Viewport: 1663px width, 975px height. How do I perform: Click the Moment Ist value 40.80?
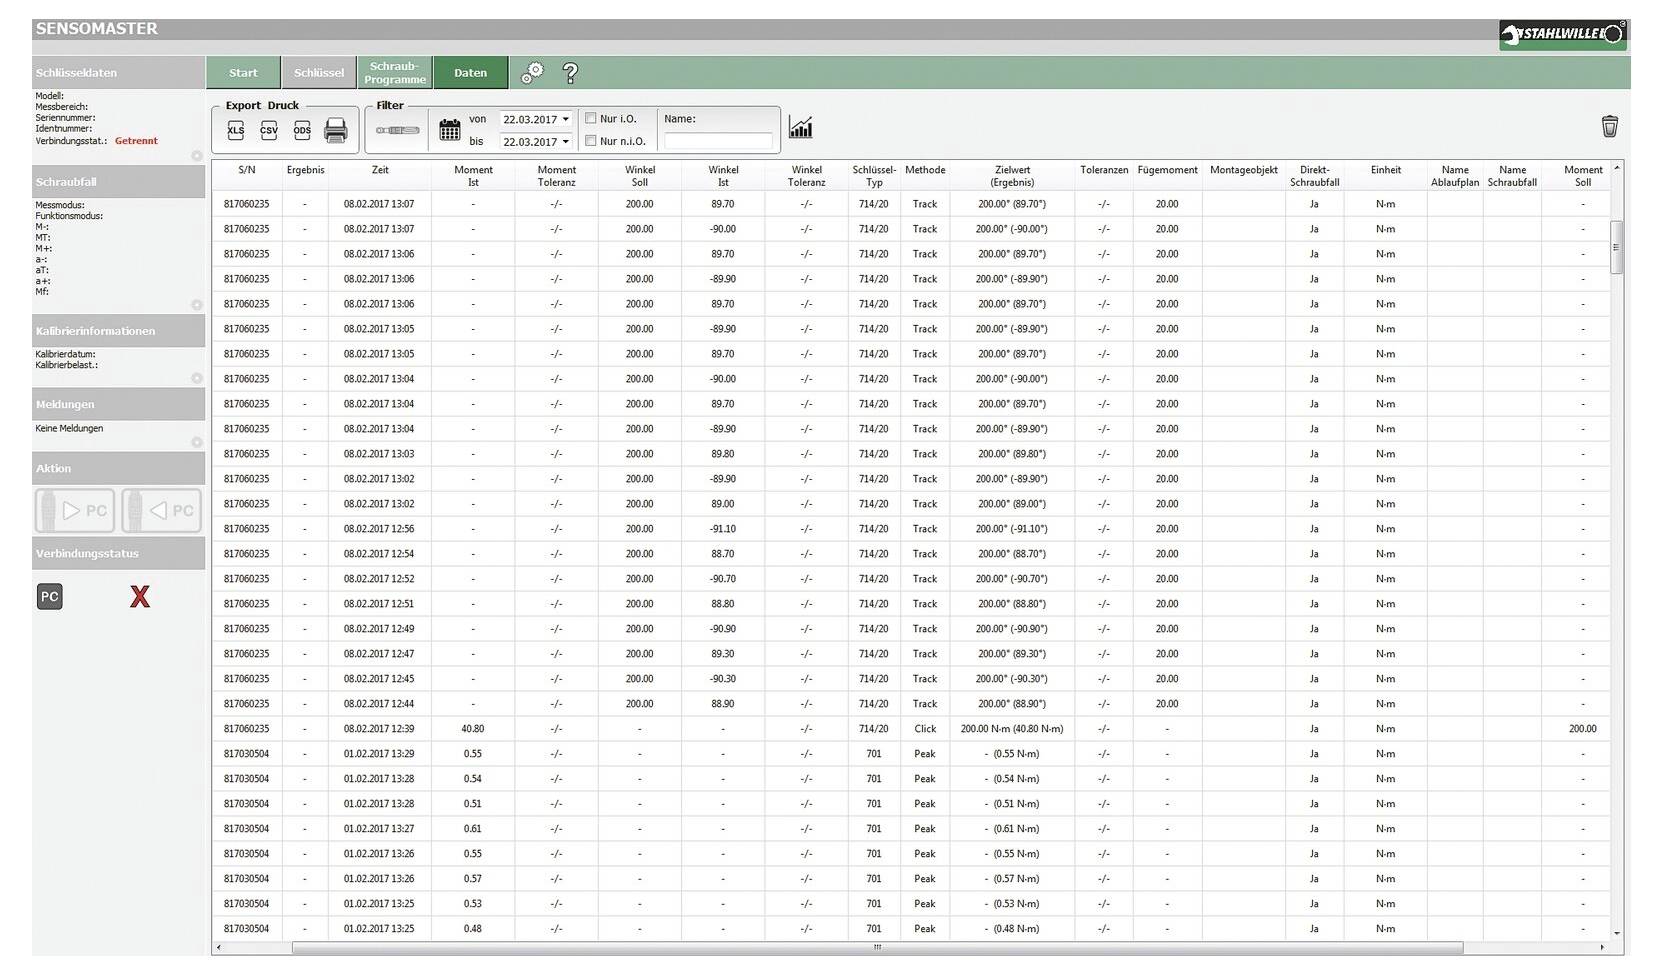(x=473, y=729)
